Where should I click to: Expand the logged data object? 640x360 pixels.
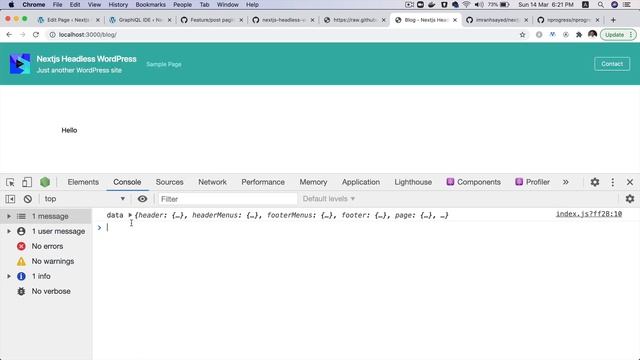tap(130, 215)
